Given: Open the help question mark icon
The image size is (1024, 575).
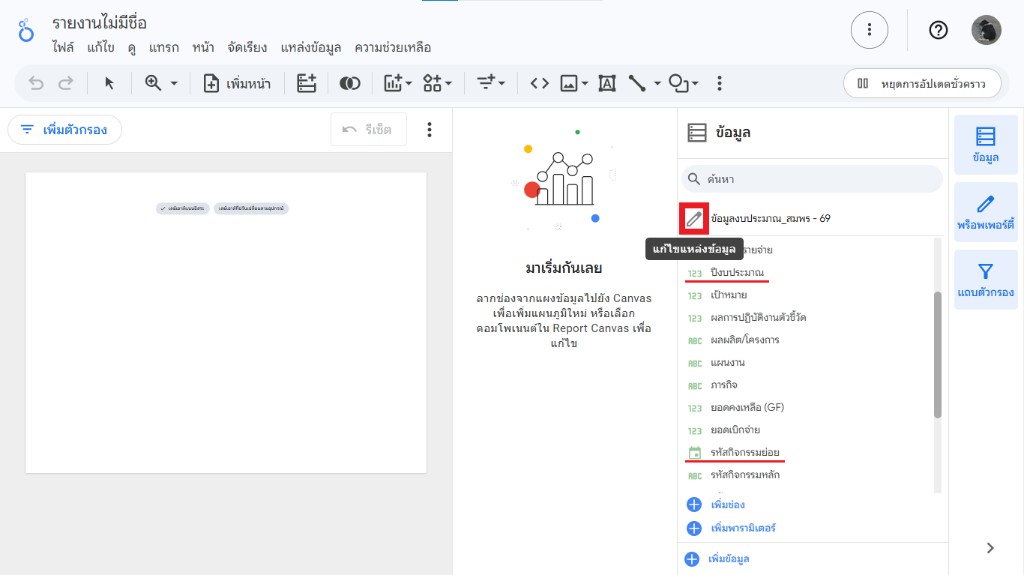Looking at the screenshot, I should 938,30.
